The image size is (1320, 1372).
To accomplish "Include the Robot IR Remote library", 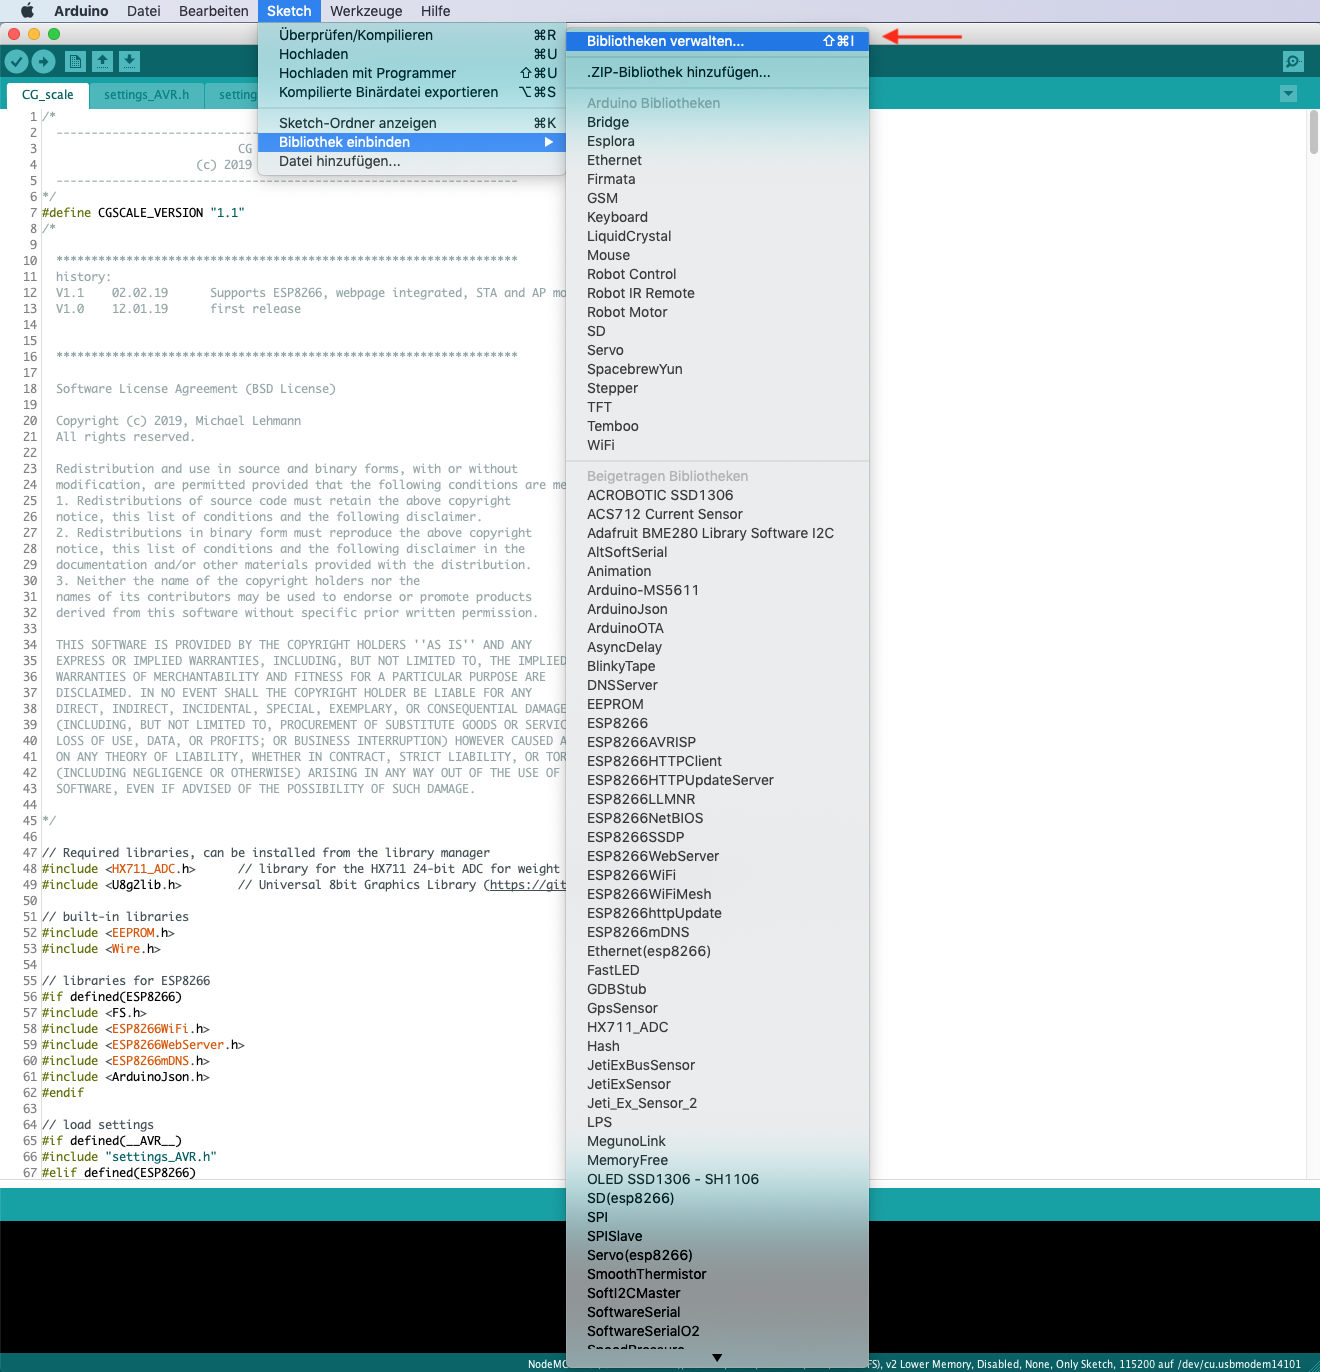I will 717,293.
